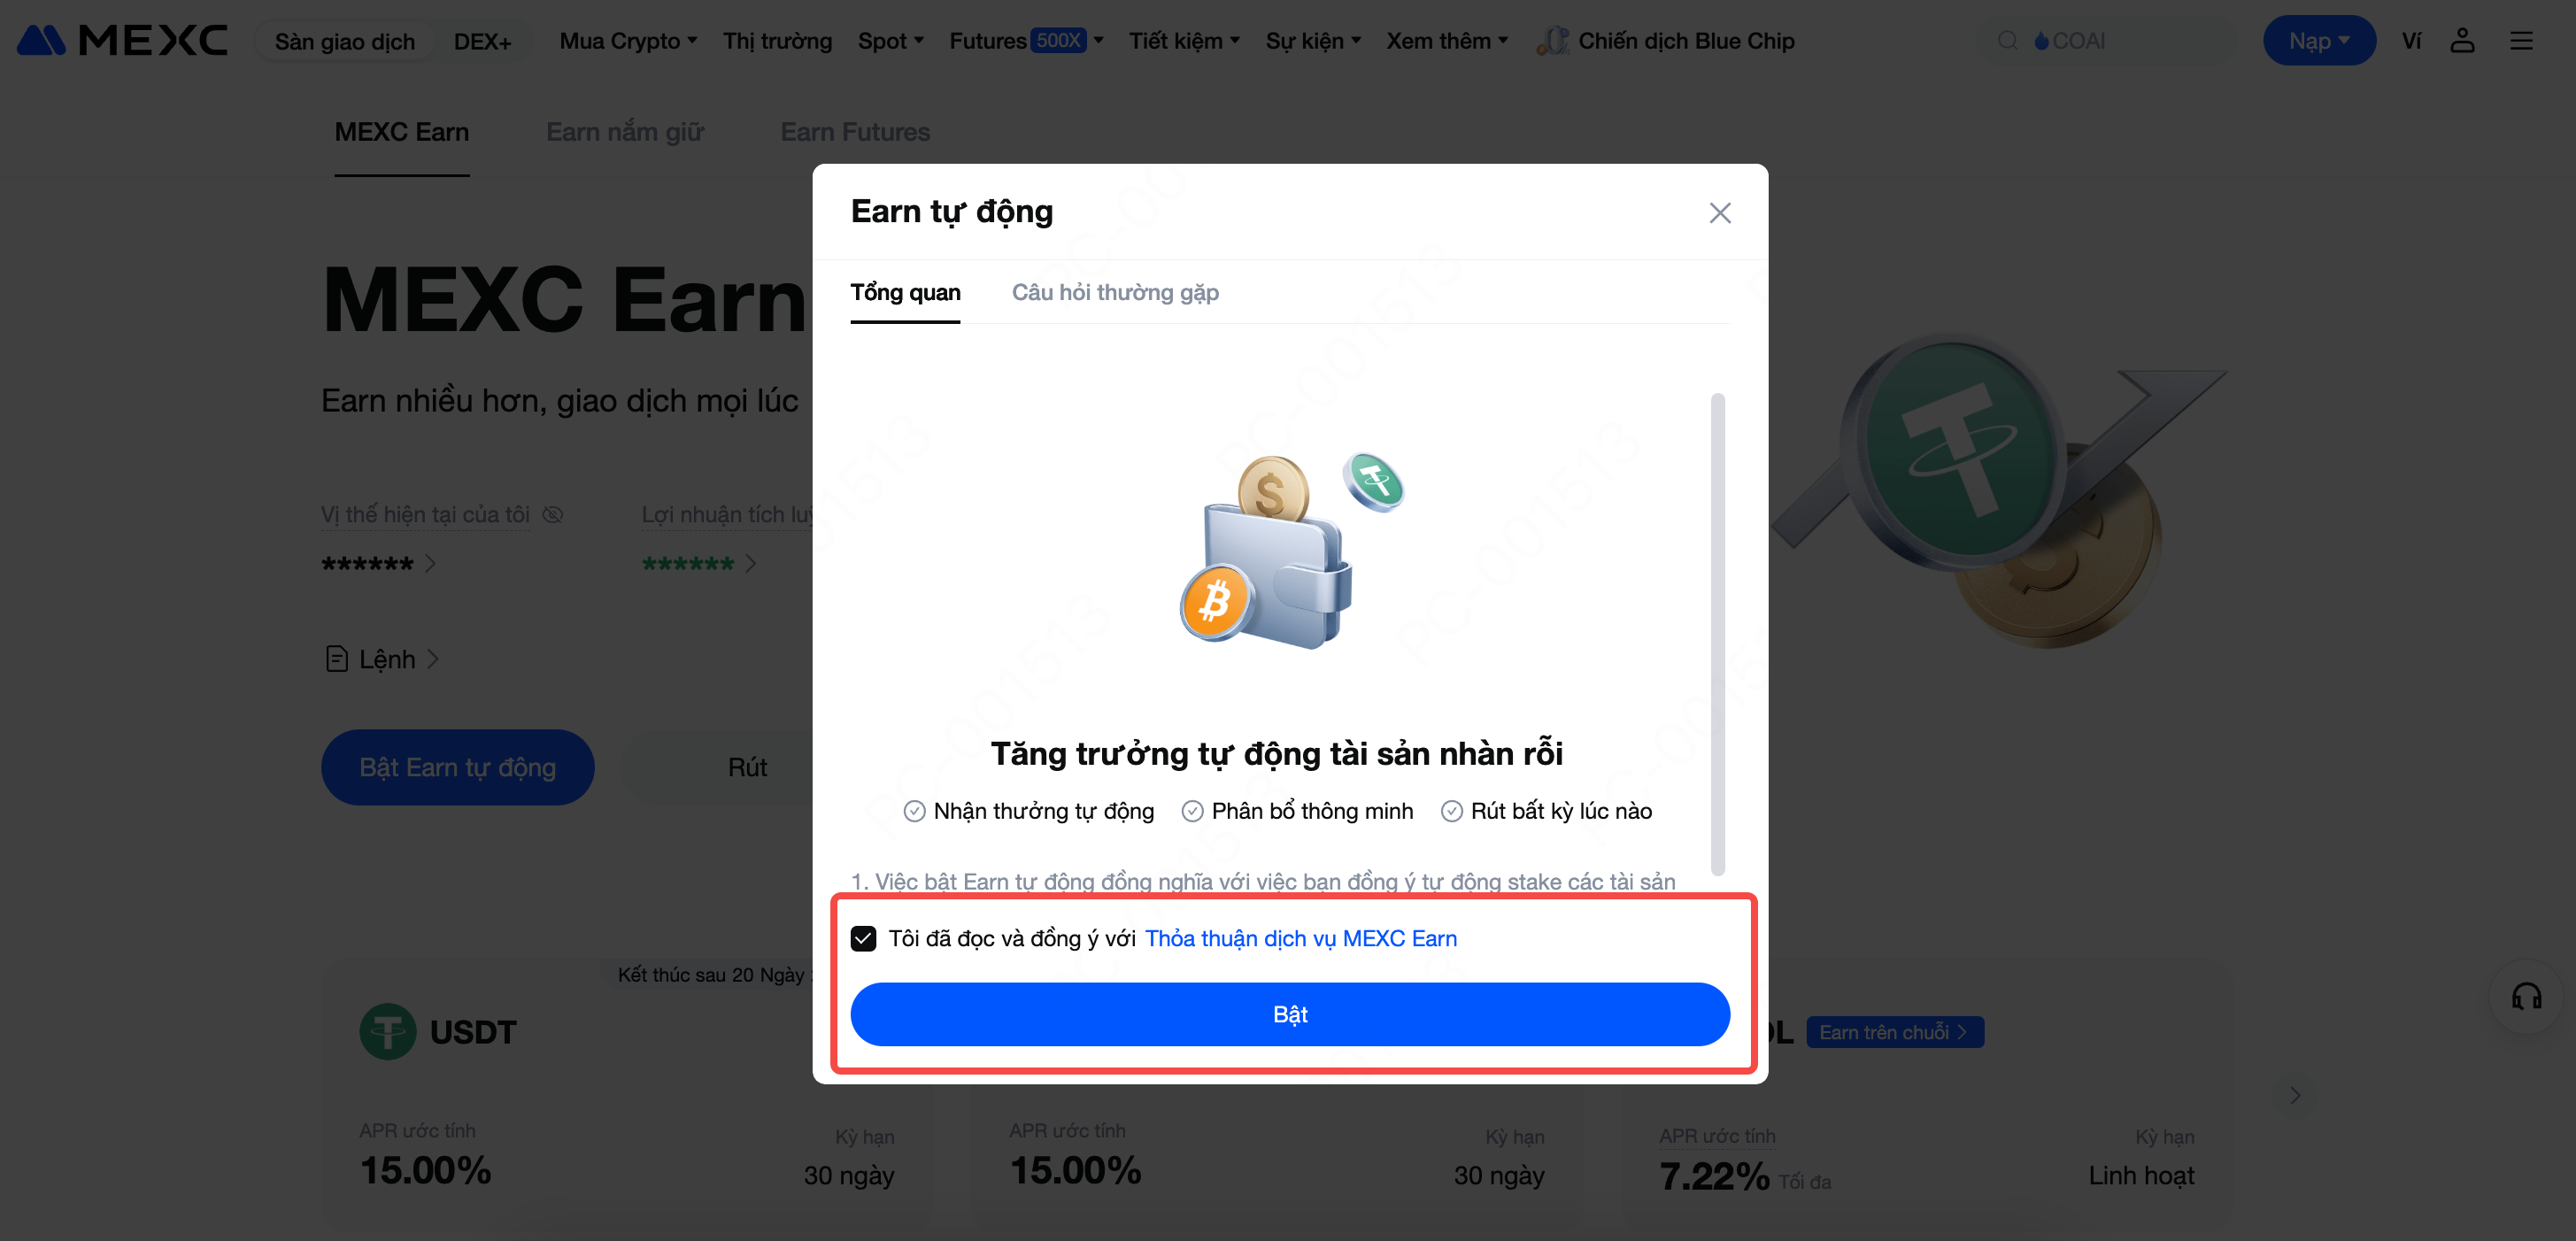Open the user profile icon
The height and width of the screenshot is (1241, 2576).
(x=2462, y=40)
